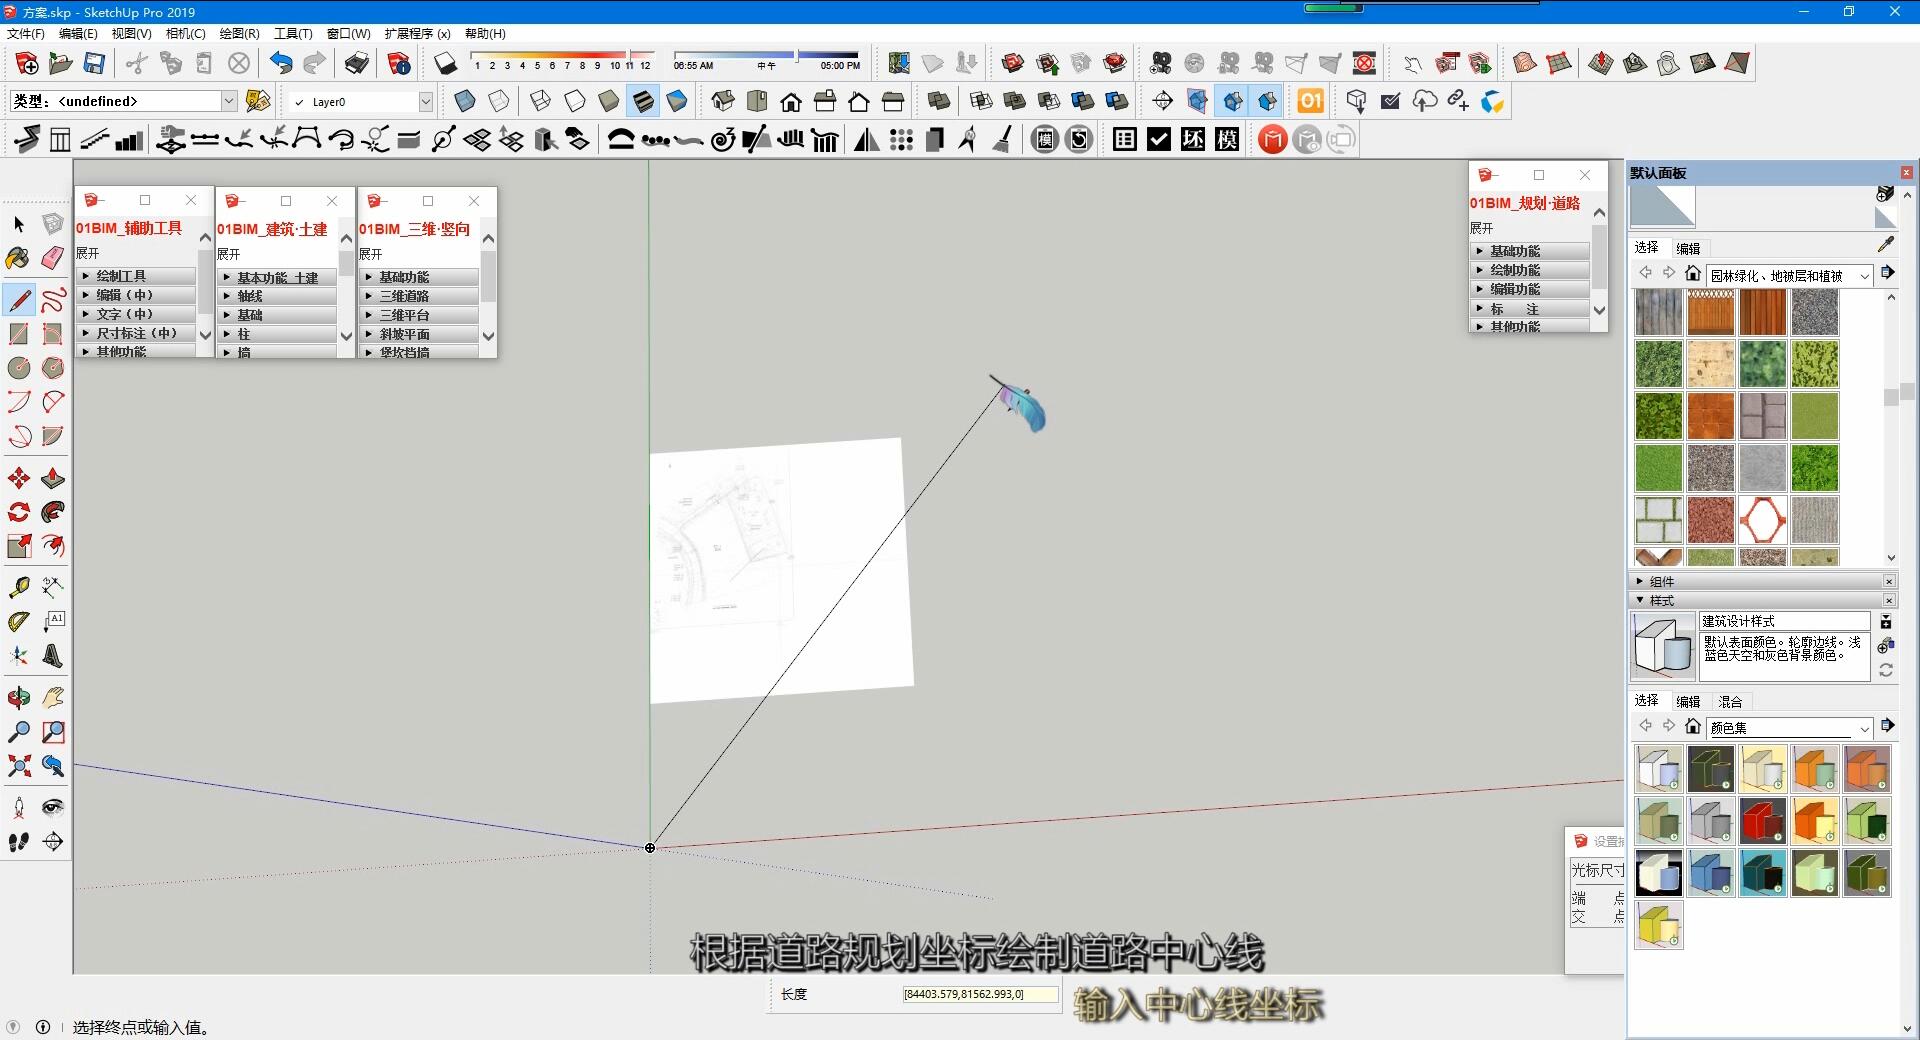Select the red brick material swatch
The width and height of the screenshot is (1920, 1040).
(1711, 519)
